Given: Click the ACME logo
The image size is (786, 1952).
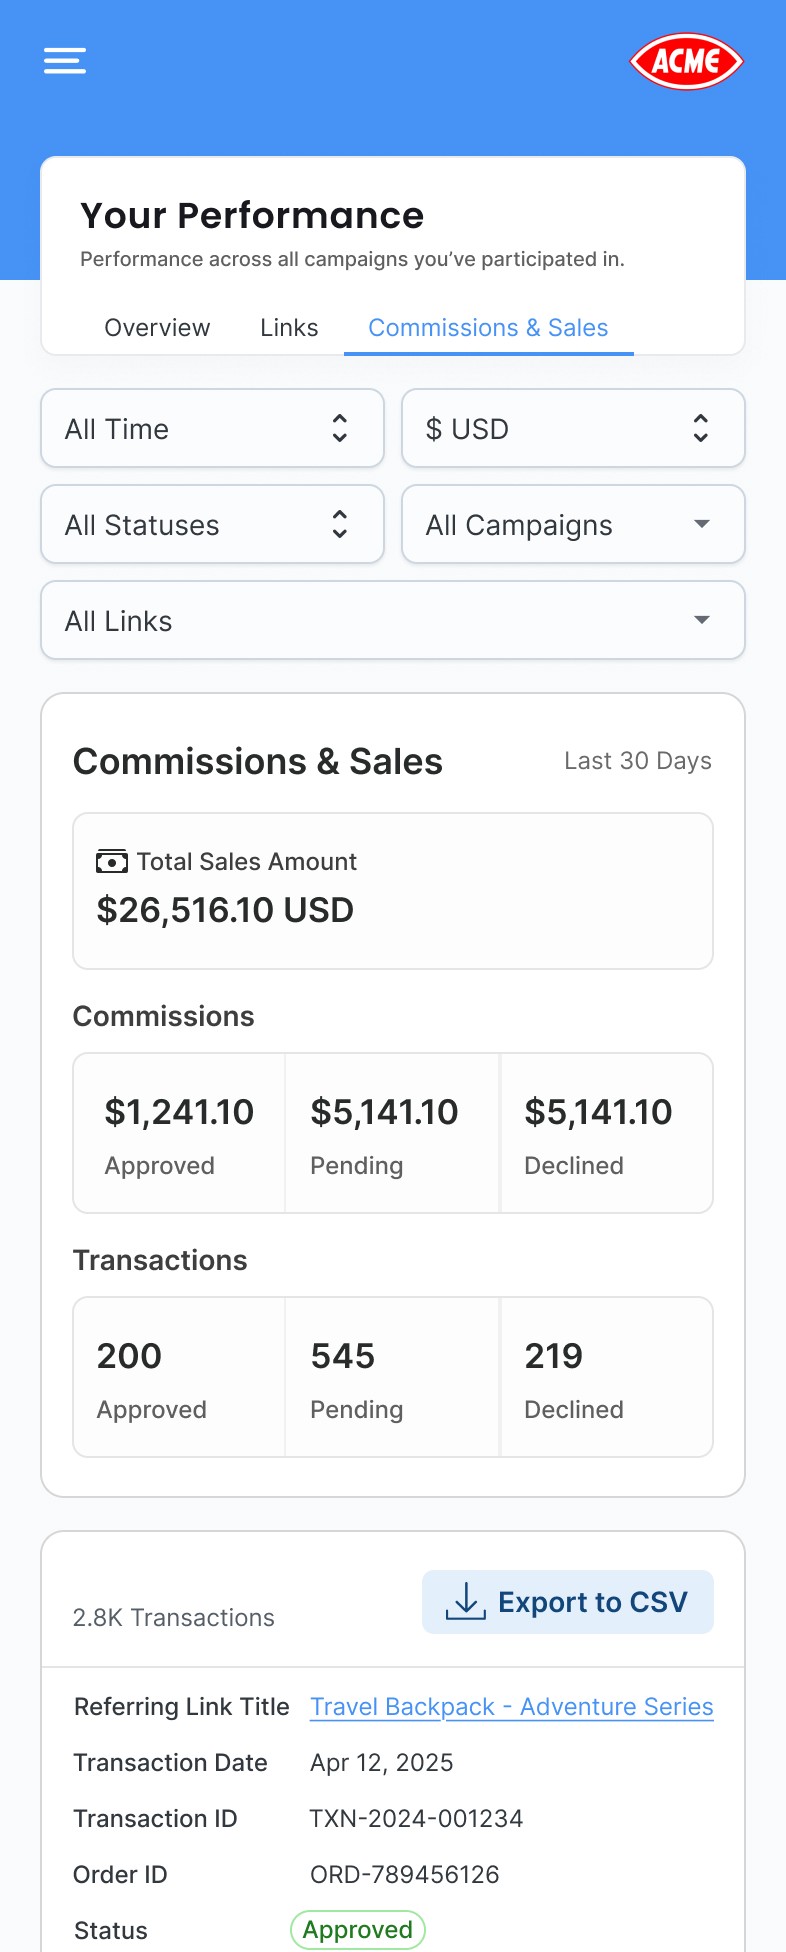Looking at the screenshot, I should (x=686, y=61).
